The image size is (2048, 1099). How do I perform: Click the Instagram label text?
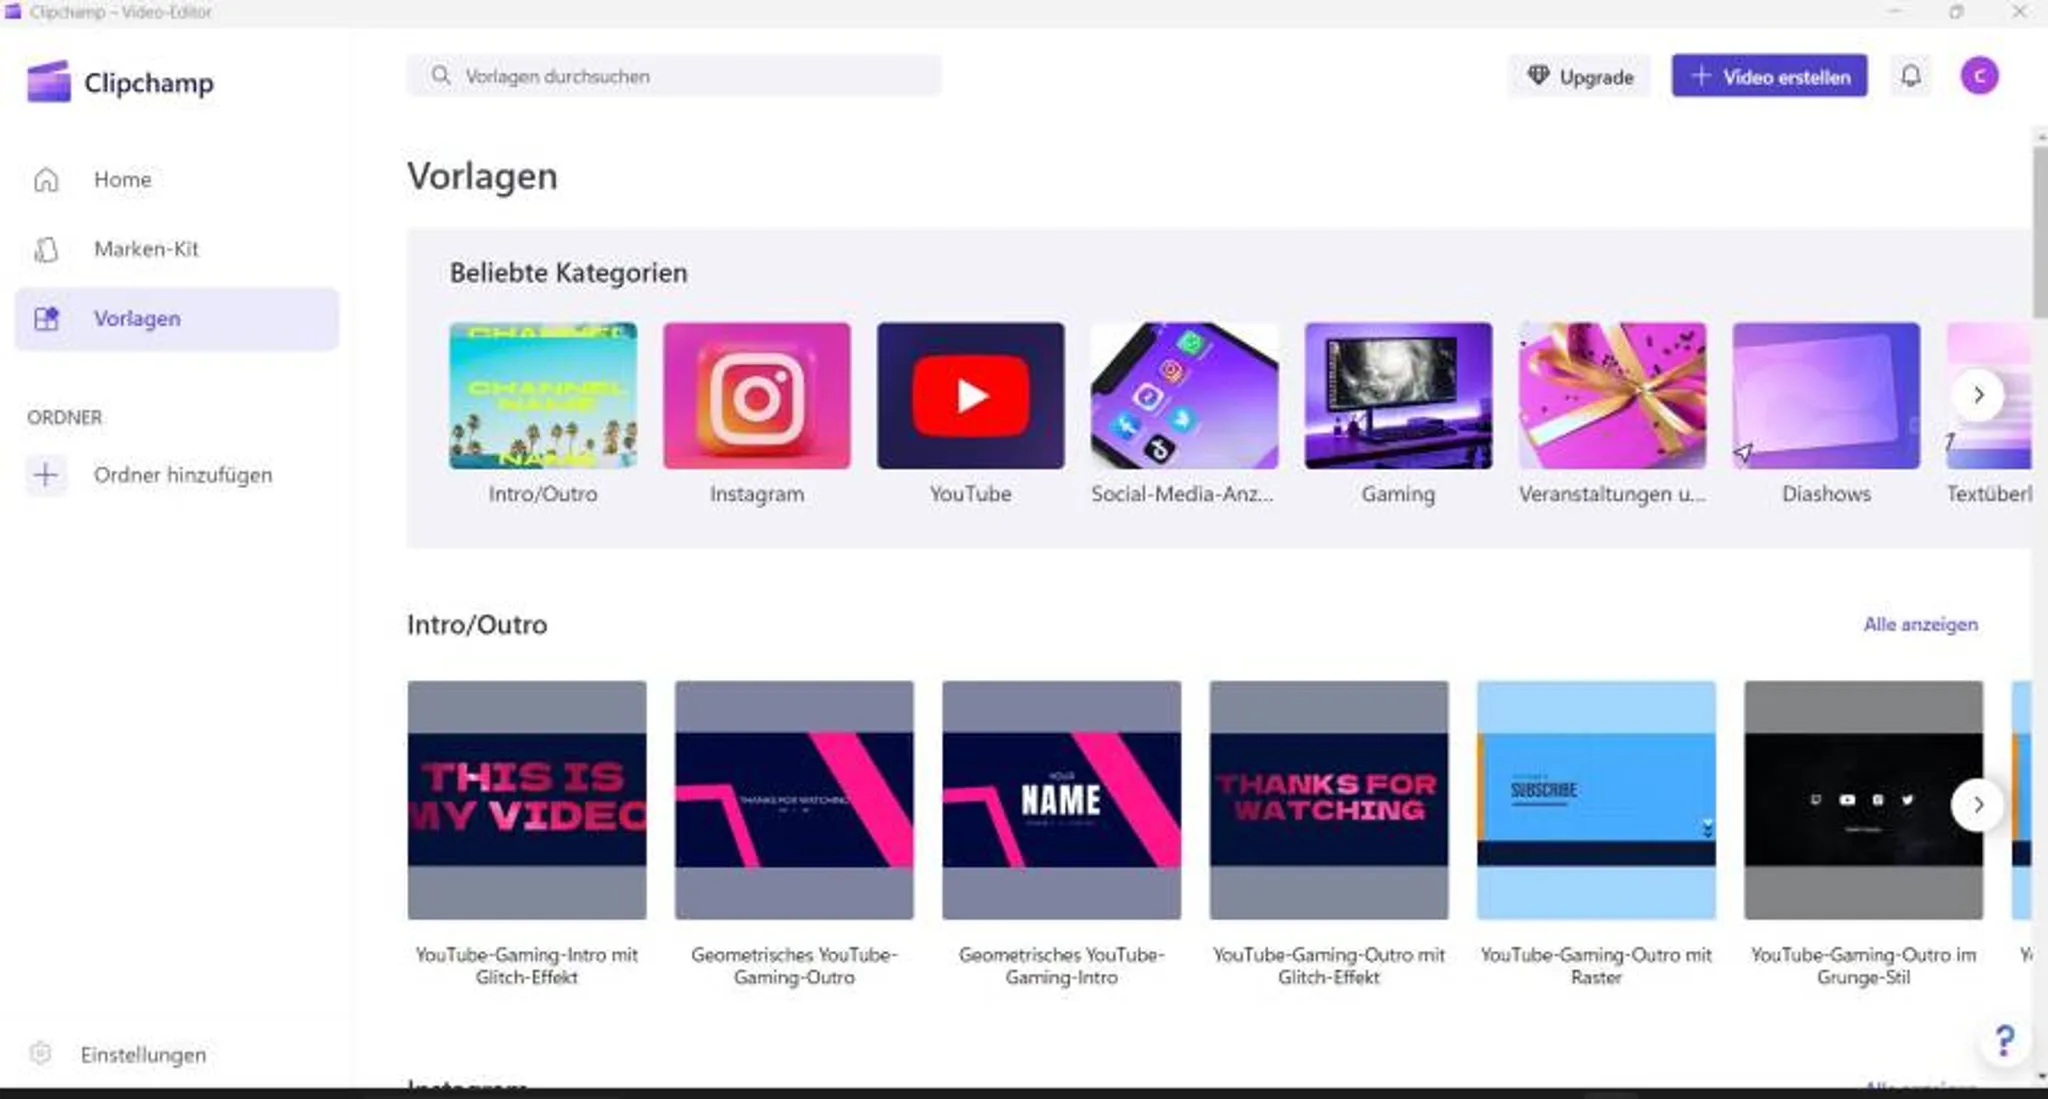pos(757,494)
